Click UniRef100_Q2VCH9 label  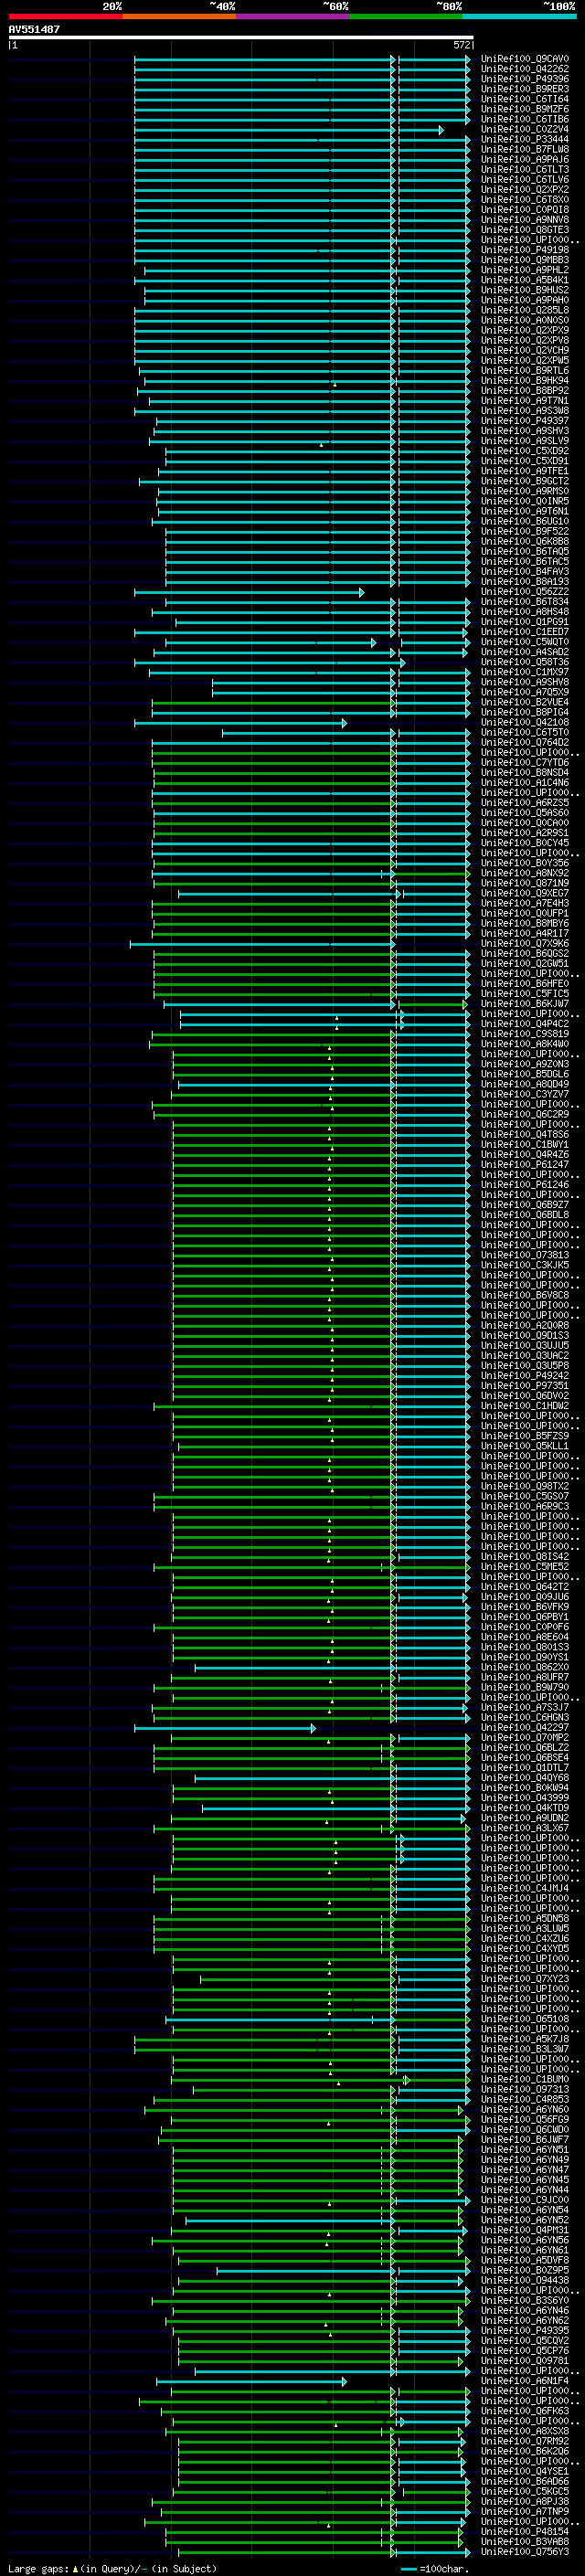[525, 350]
